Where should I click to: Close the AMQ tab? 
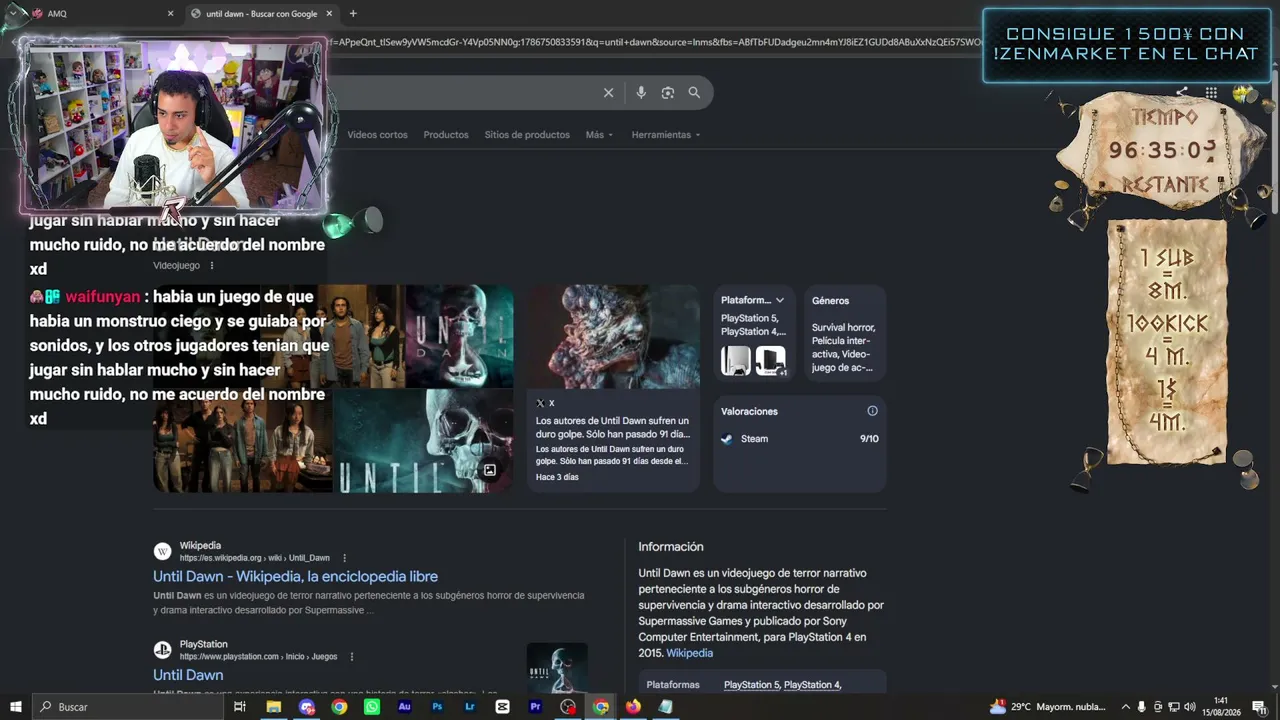click(x=170, y=14)
